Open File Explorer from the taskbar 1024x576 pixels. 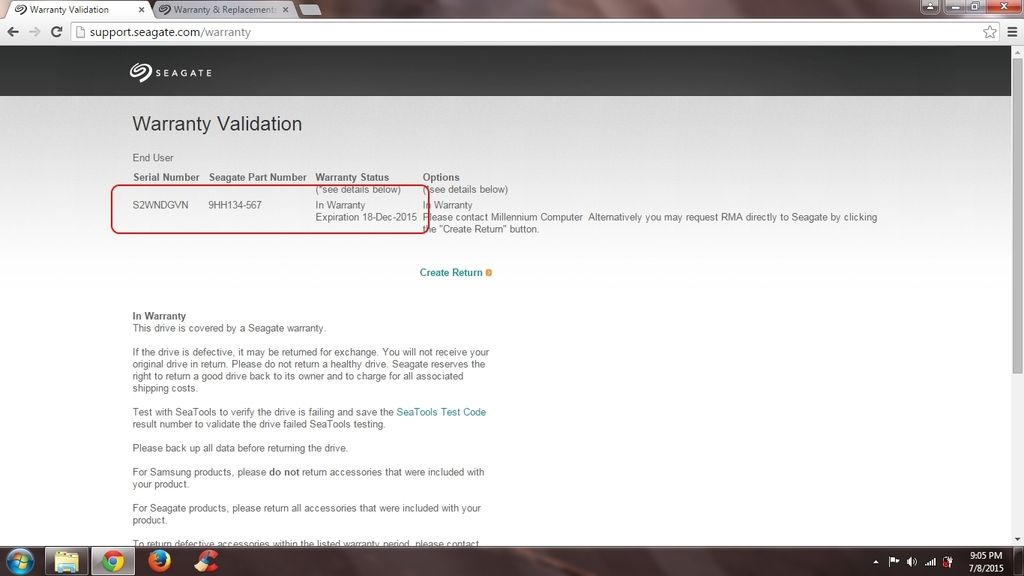pyautogui.click(x=66, y=561)
